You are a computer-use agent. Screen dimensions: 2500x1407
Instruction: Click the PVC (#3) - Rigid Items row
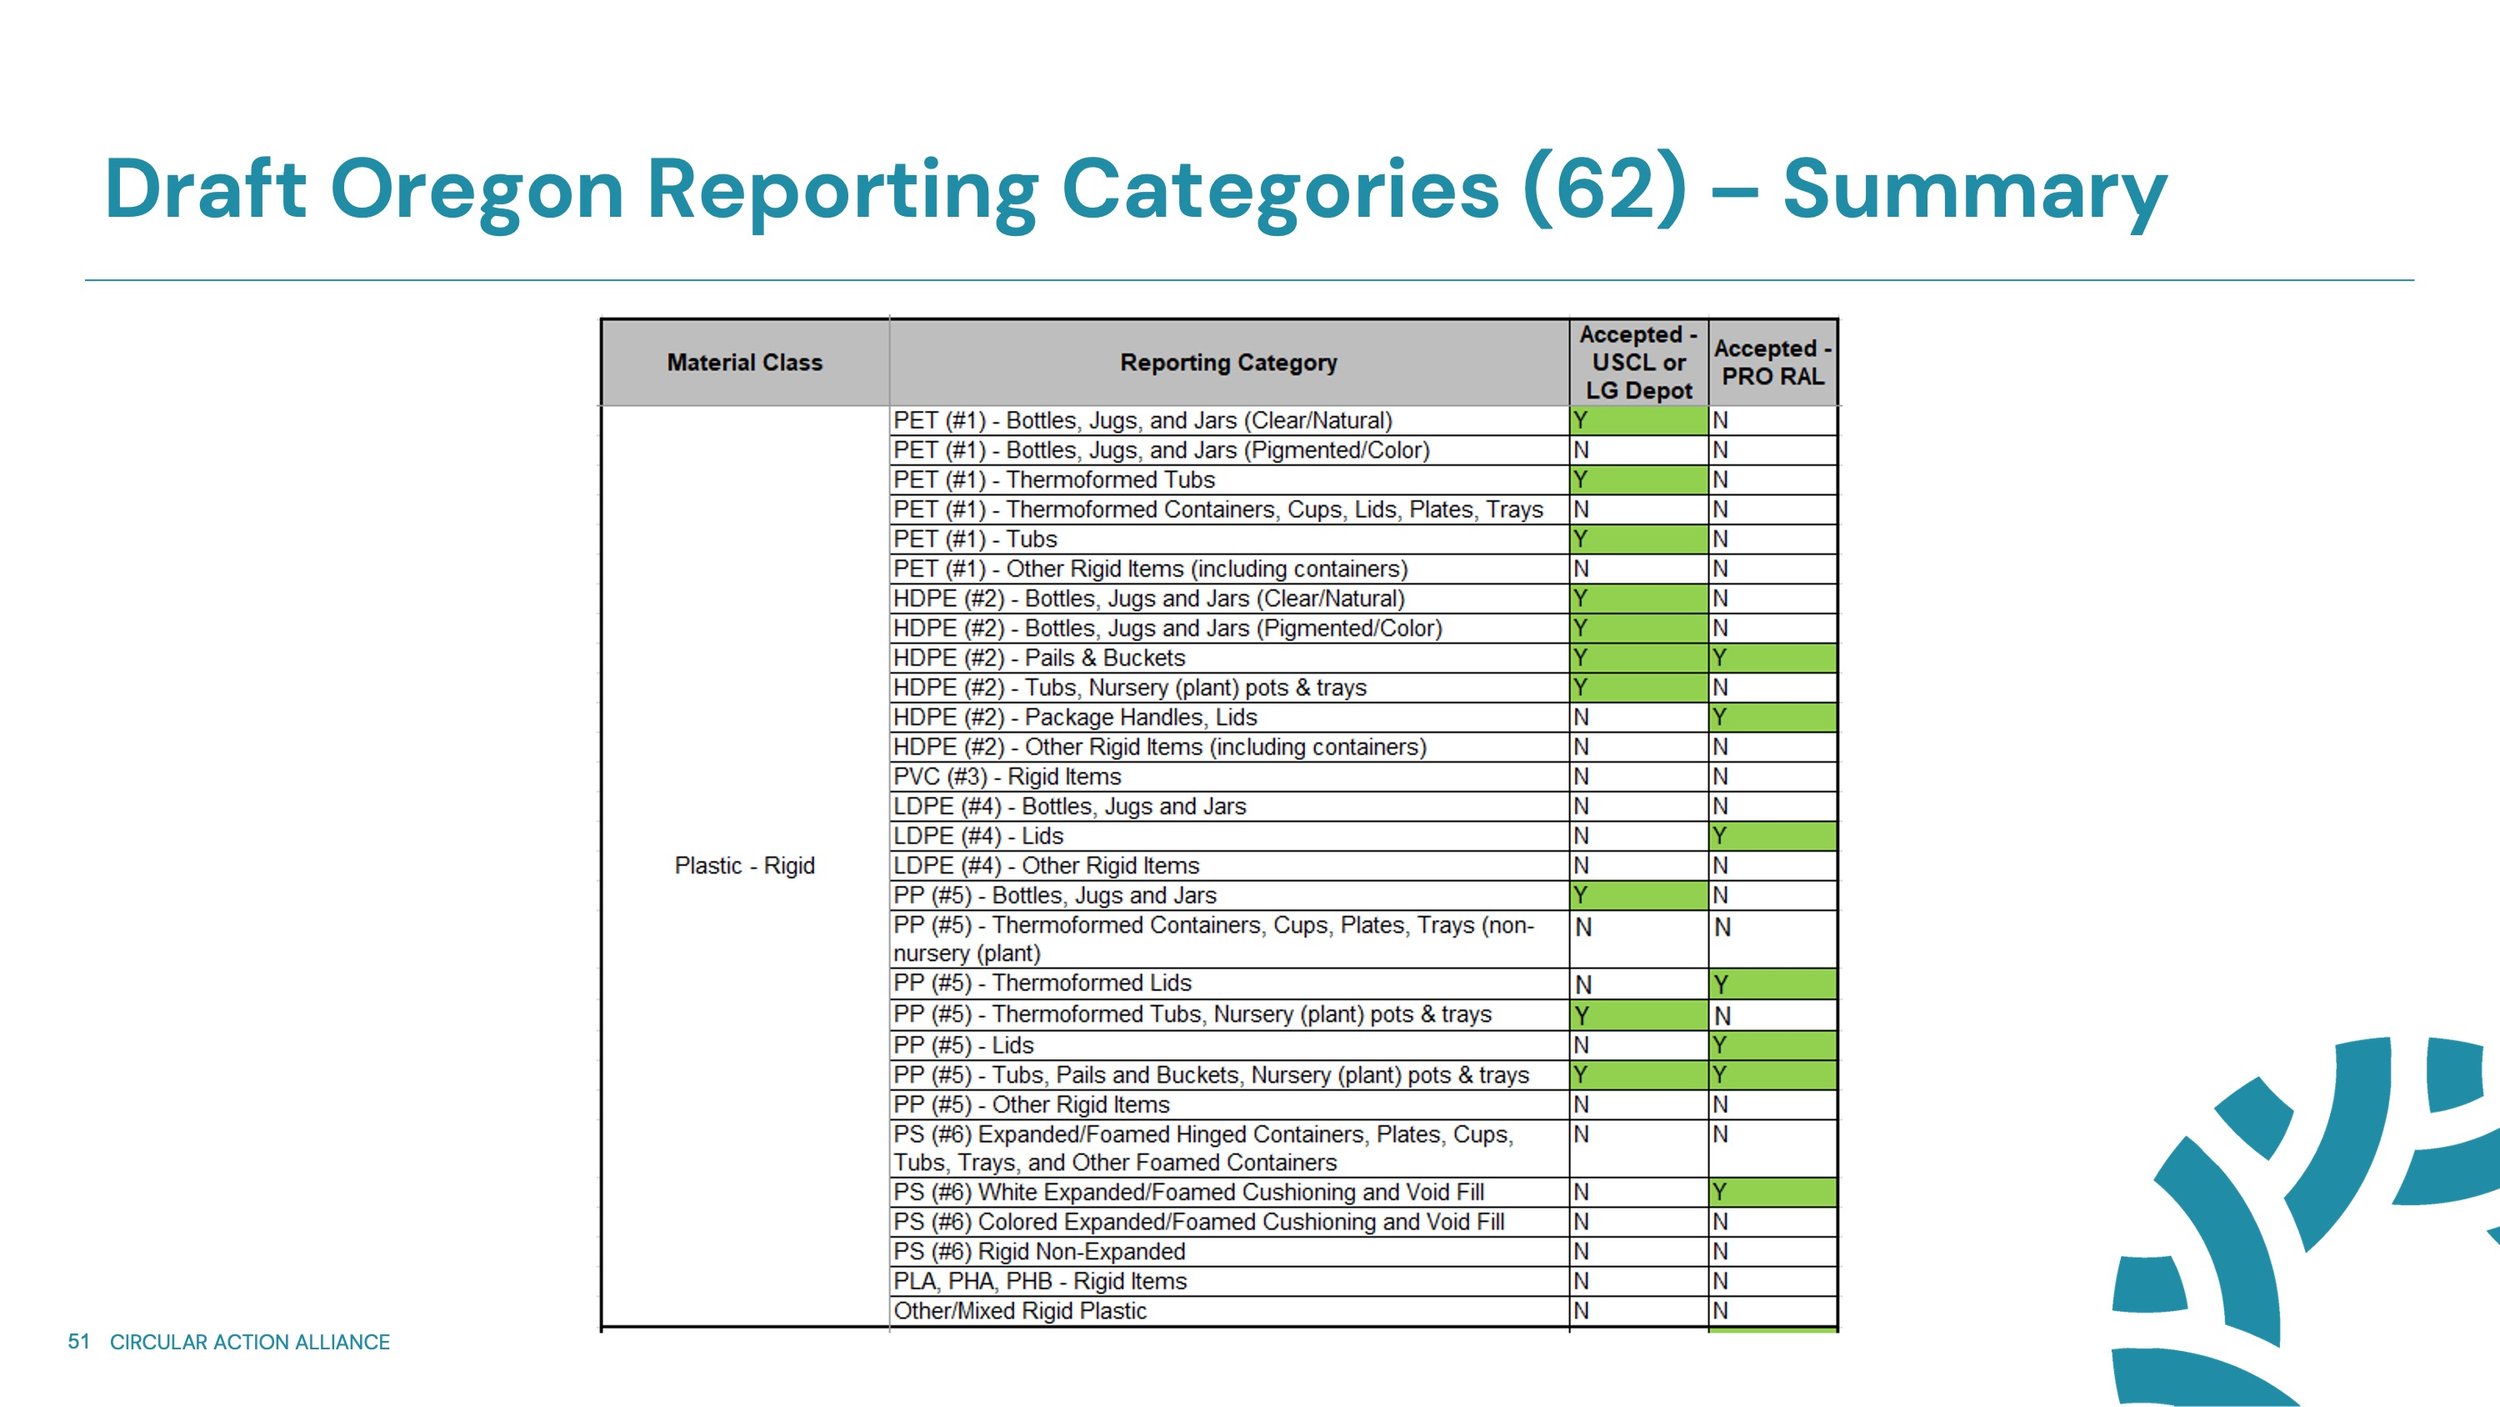pyautogui.click(x=1007, y=777)
